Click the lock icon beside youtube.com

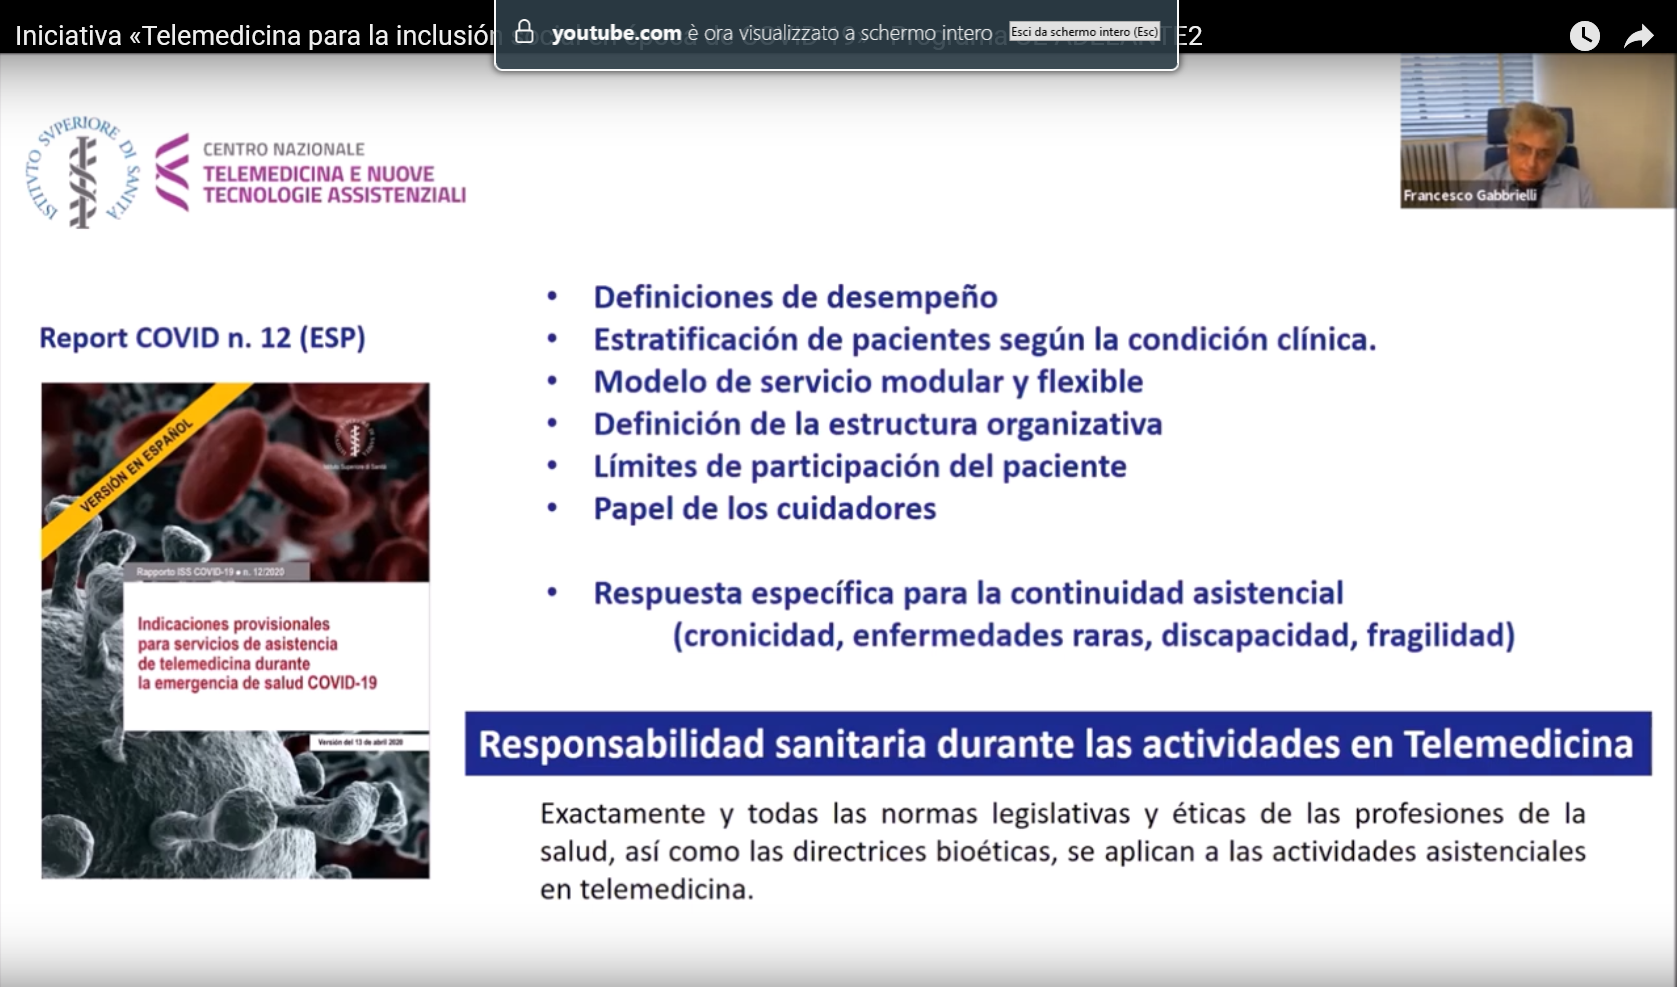[x=524, y=33]
